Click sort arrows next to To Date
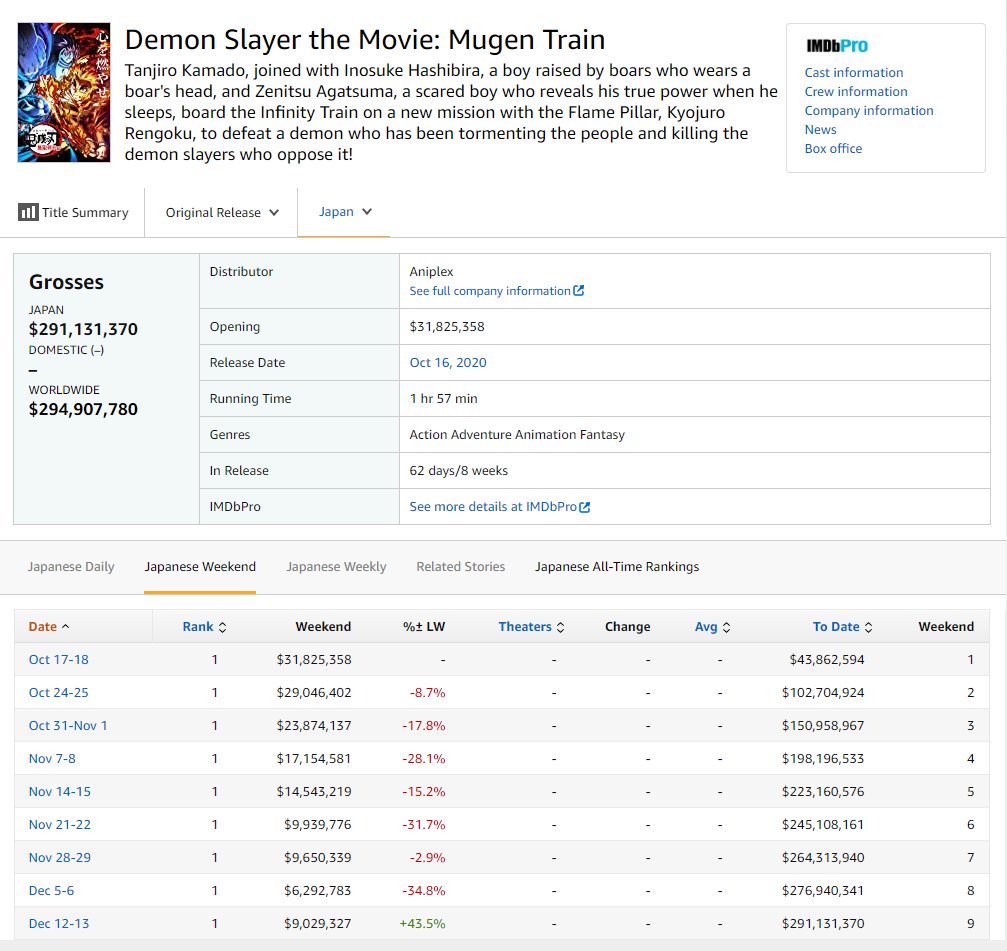This screenshot has width=1007, height=951. coord(868,627)
